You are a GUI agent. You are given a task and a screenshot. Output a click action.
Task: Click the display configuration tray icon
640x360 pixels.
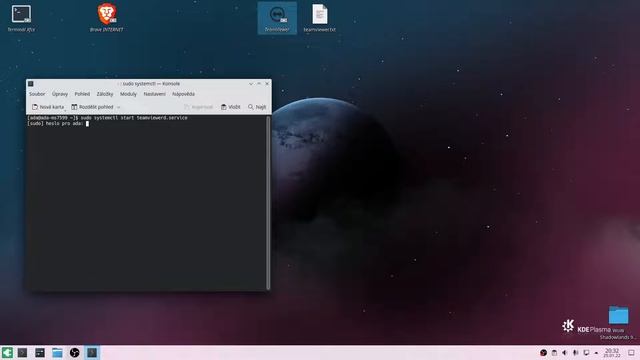coord(586,353)
